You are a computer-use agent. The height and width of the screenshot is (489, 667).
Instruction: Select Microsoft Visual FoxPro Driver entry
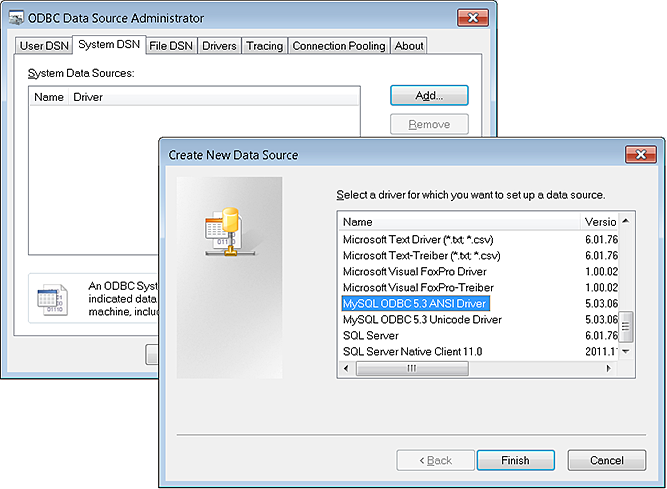[415, 271]
